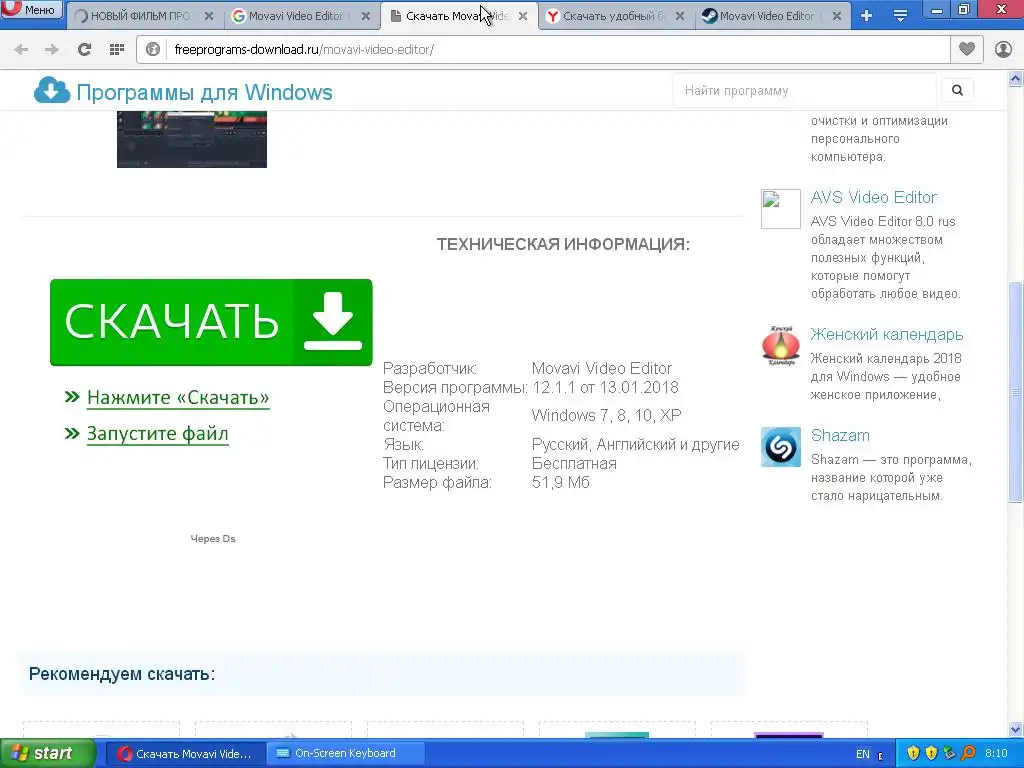Viewport: 1024px width, 768px height.
Task: Click the Windows 7, 8, 10, XP text
Action: point(606,416)
